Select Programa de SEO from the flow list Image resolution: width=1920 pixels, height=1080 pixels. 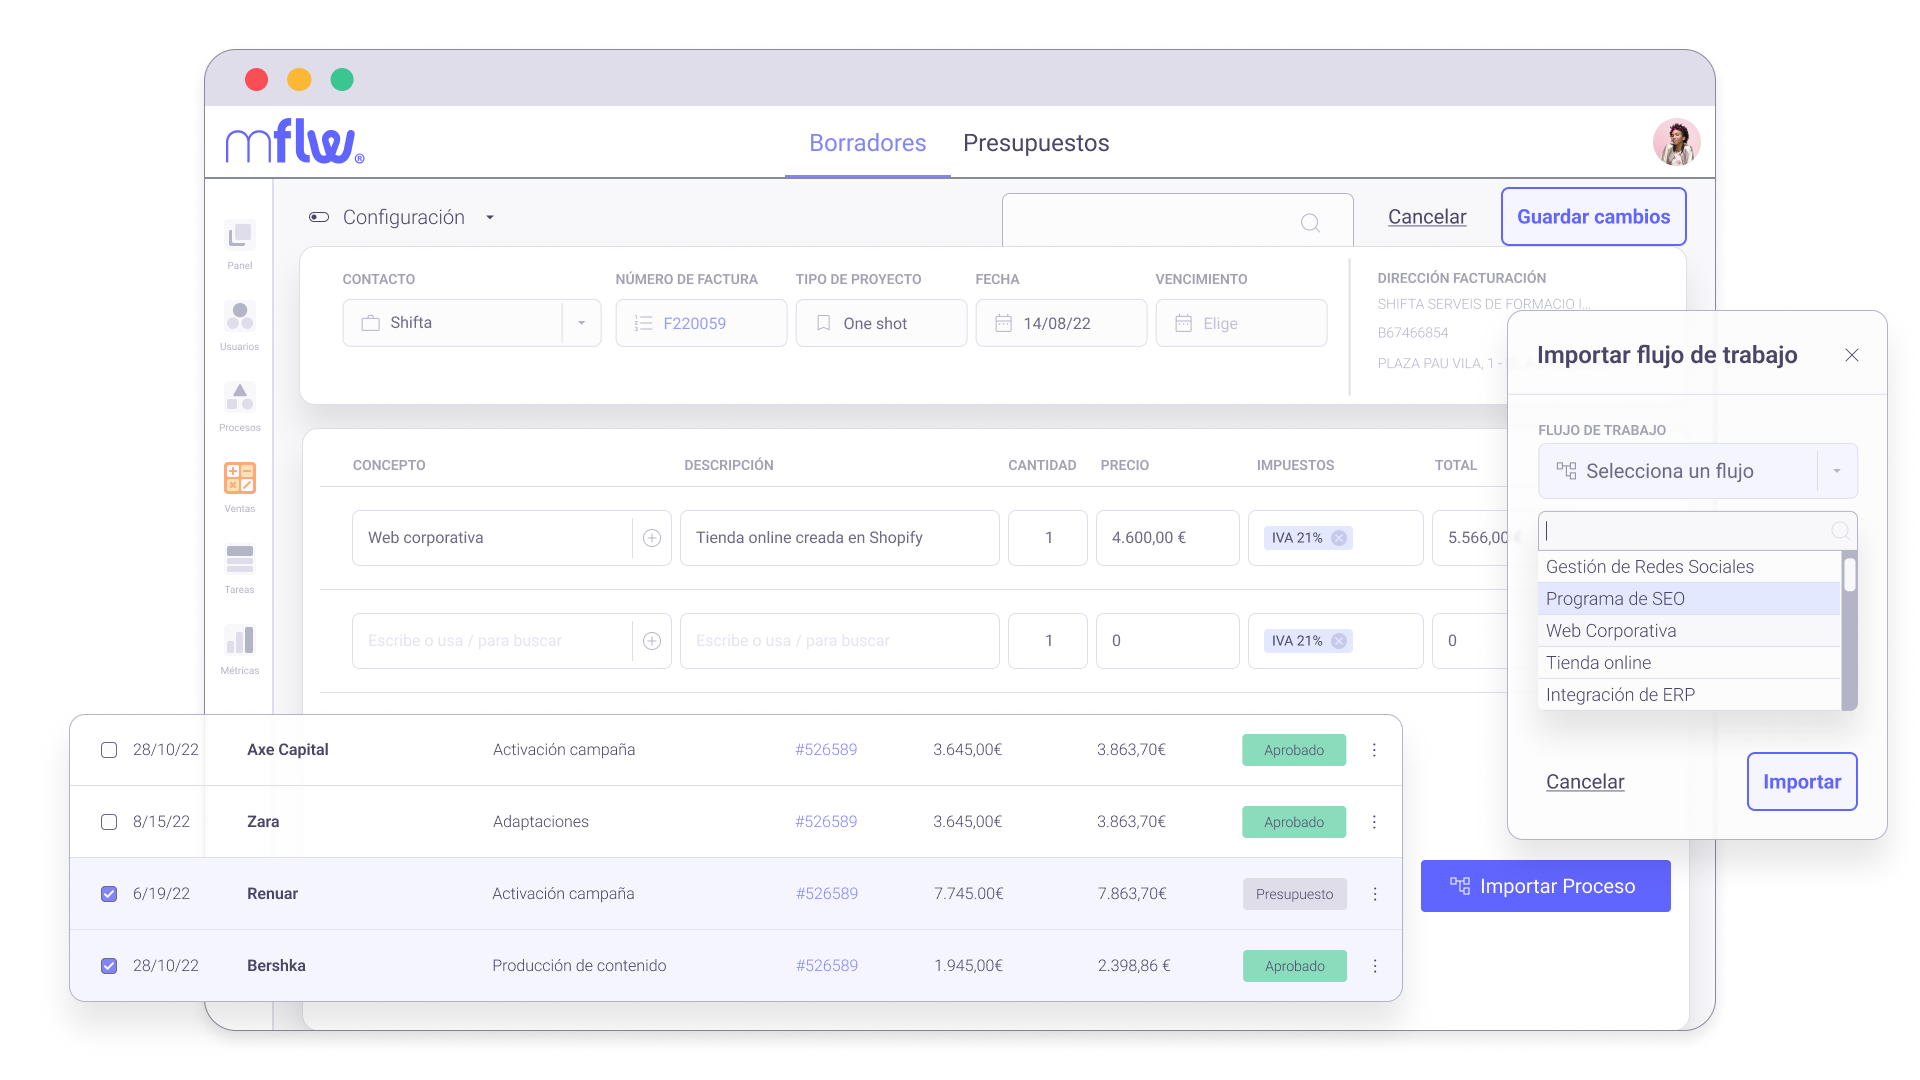(x=1615, y=598)
